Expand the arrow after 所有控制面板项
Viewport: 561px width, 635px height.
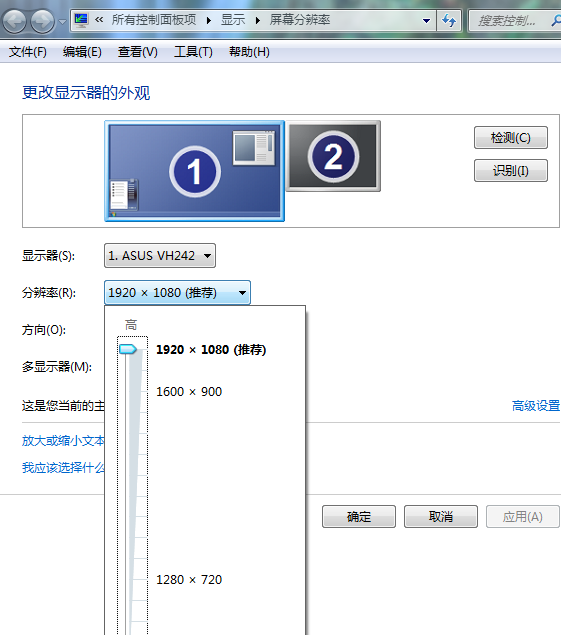click(x=209, y=20)
